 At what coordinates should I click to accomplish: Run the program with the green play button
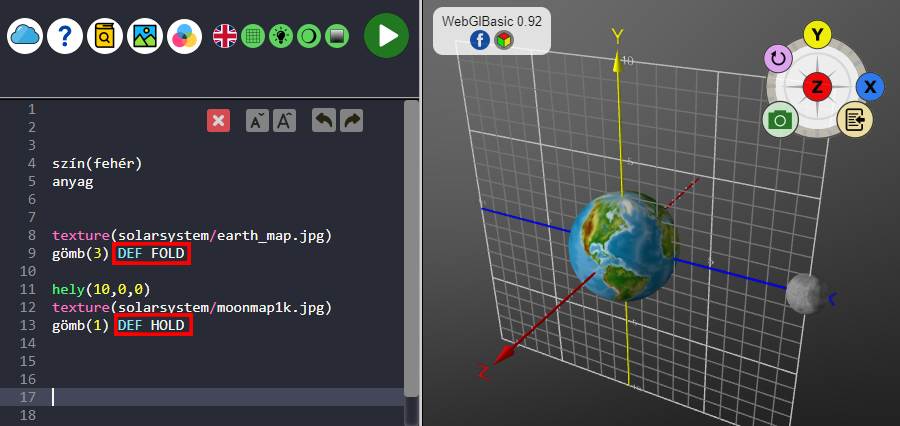[x=386, y=36]
